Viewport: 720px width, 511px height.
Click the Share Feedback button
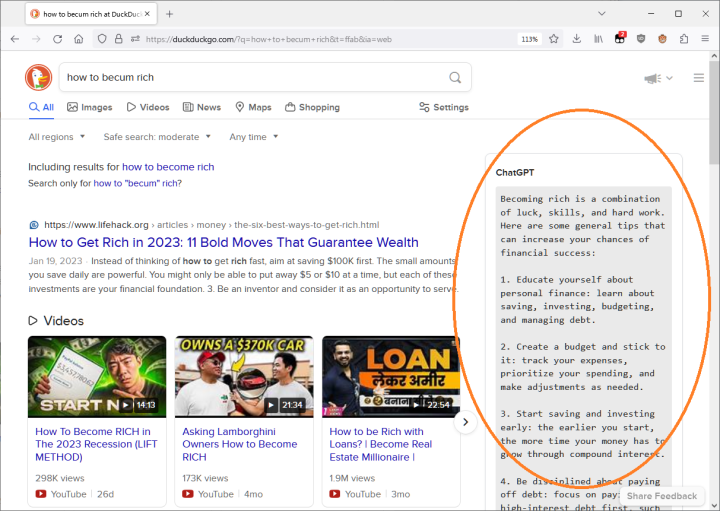point(661,496)
